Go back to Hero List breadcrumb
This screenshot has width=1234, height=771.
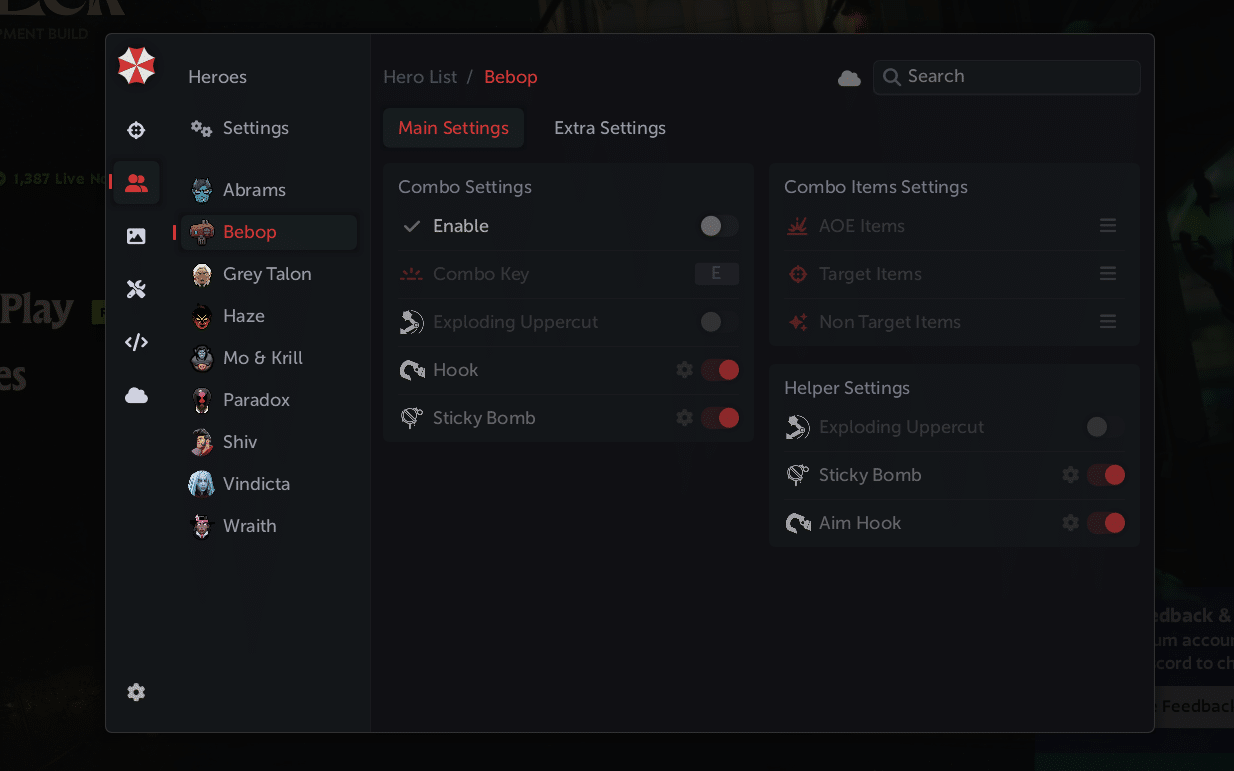point(420,77)
